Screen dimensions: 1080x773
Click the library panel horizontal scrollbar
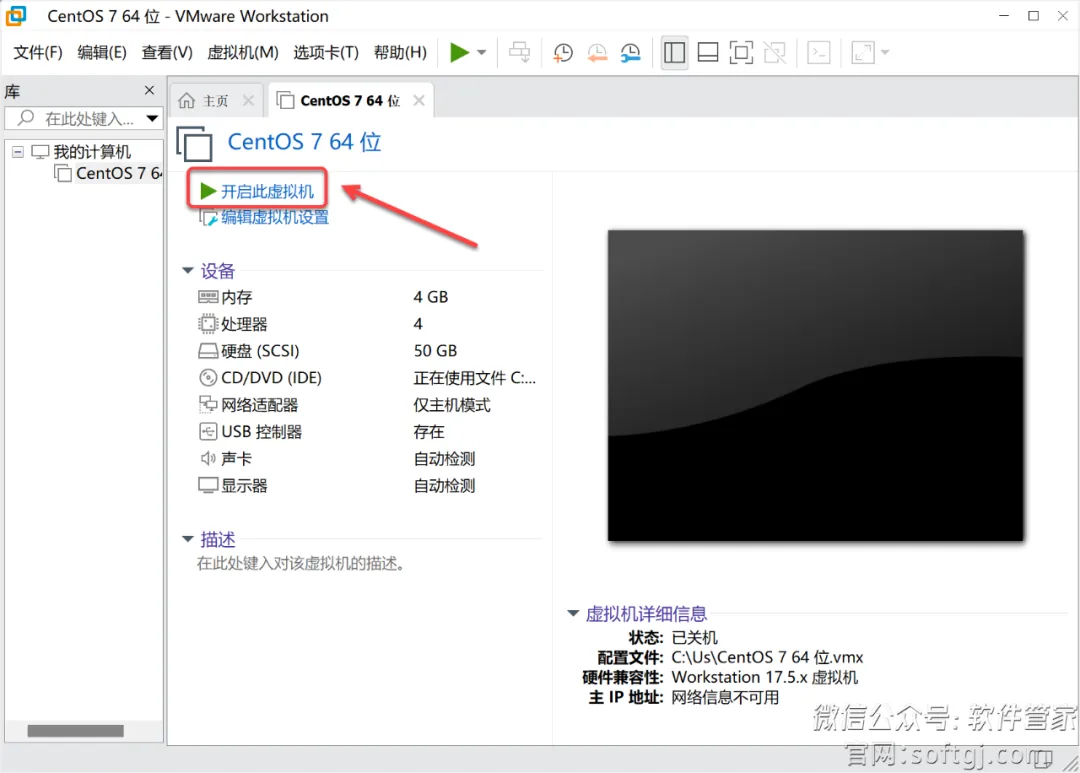point(76,731)
